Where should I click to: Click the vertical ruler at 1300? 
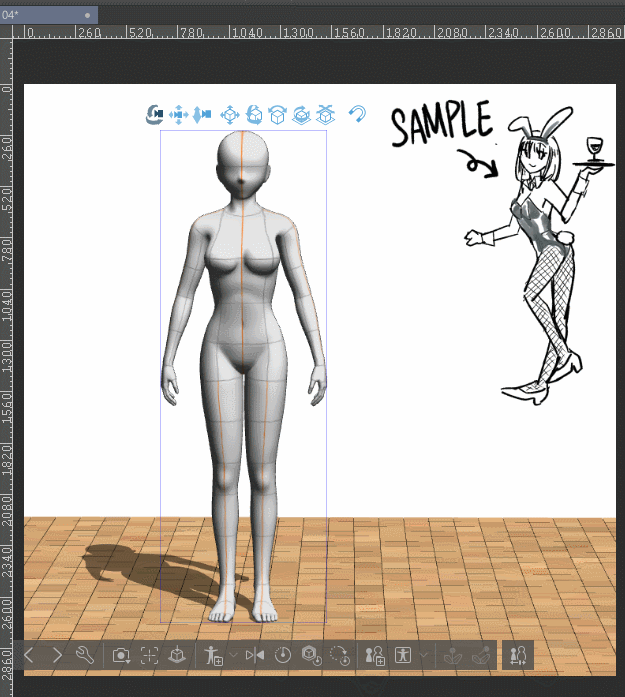pos(6,358)
